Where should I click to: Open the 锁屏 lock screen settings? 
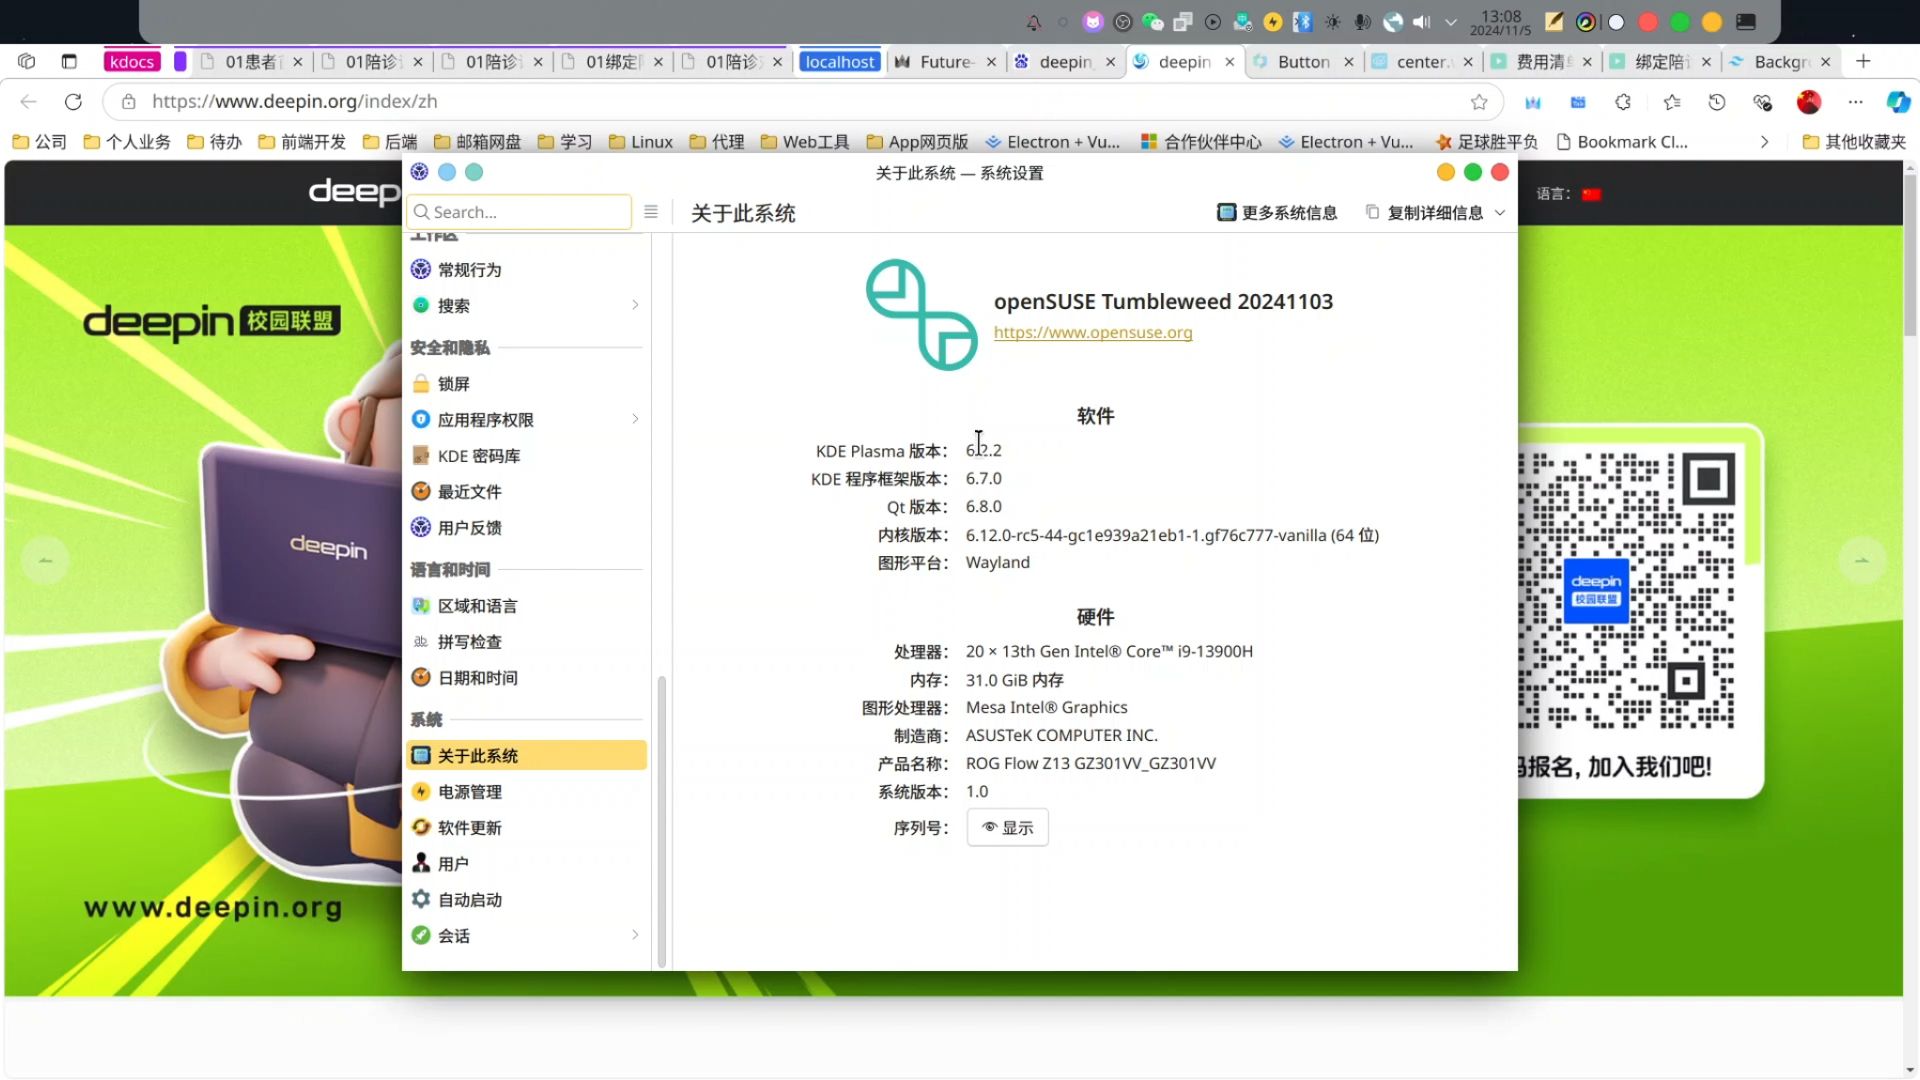click(526, 384)
